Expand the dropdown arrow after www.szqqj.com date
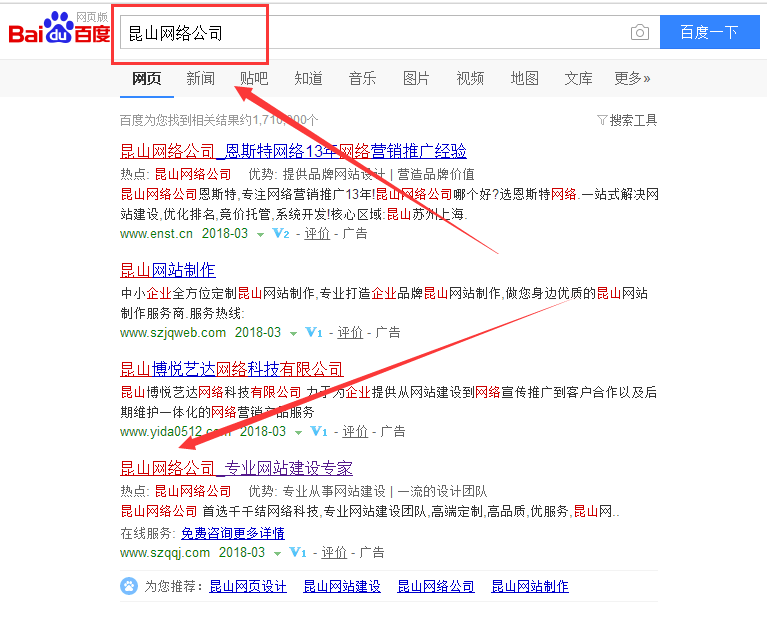Image resolution: width=767 pixels, height=619 pixels. [277, 552]
